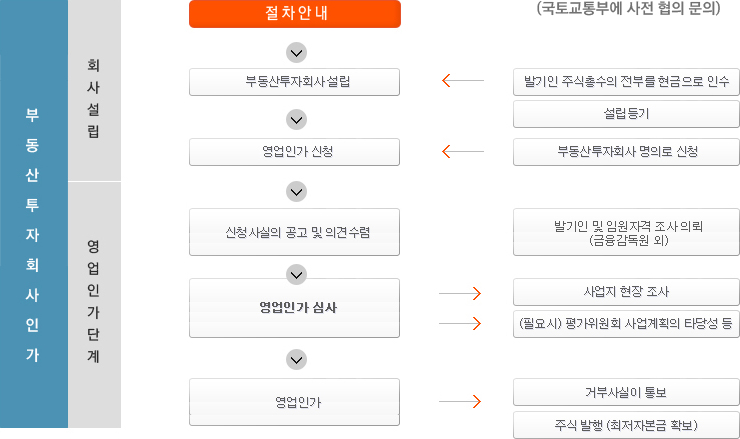Click 발기인 주식총수의 전부를 현금으로 인수 box
740x439 pixels.
(626, 82)
